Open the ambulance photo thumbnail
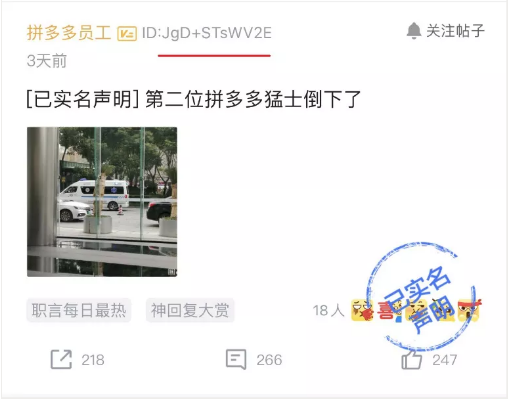This screenshot has width=512, height=406. point(102,202)
